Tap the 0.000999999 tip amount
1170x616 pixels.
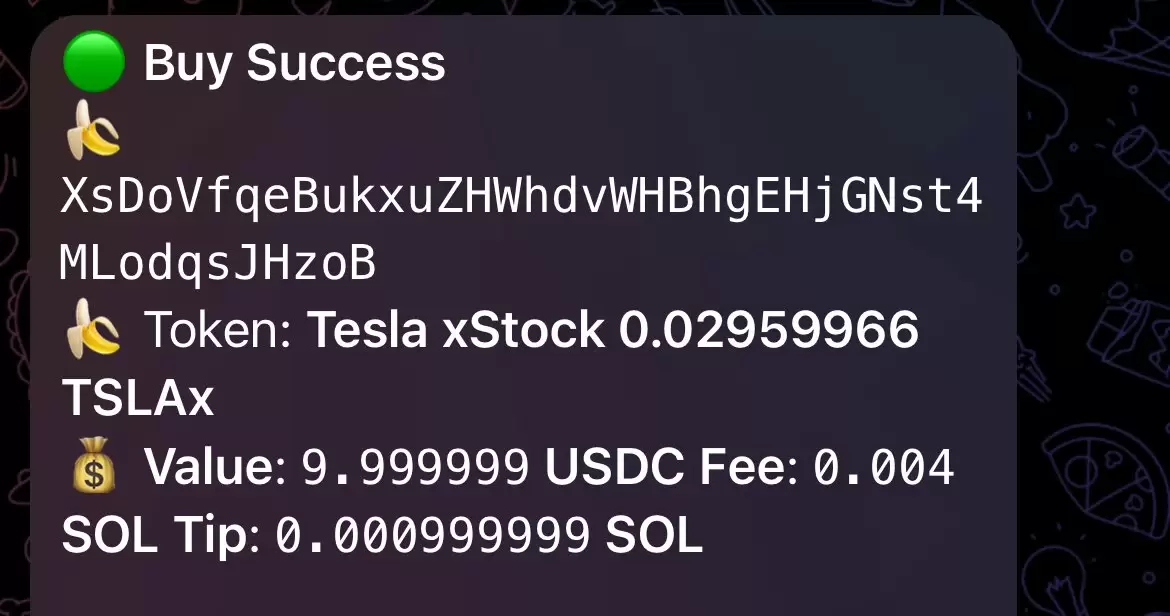tap(433, 535)
